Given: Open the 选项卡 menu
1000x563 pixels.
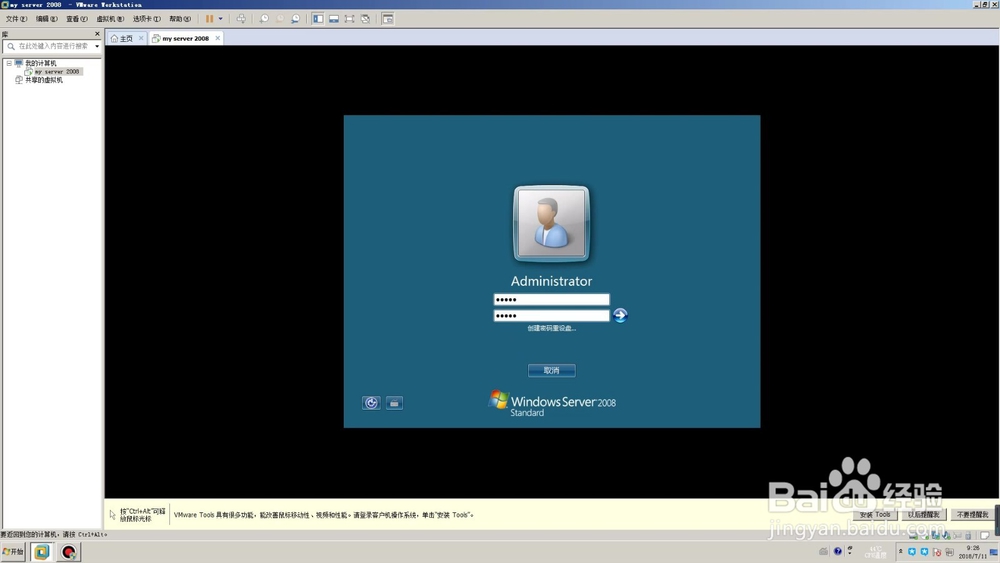Looking at the screenshot, I should 147,18.
